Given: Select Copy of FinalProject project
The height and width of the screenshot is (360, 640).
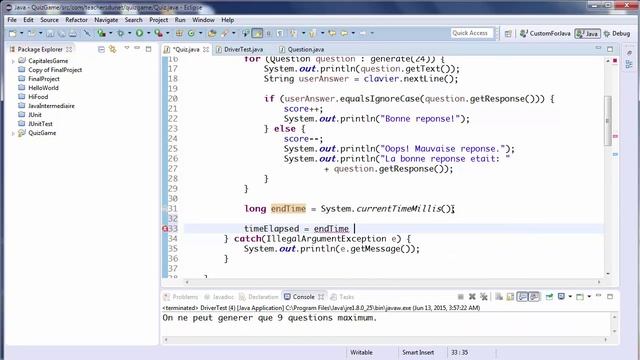Looking at the screenshot, I should click(x=55, y=70).
